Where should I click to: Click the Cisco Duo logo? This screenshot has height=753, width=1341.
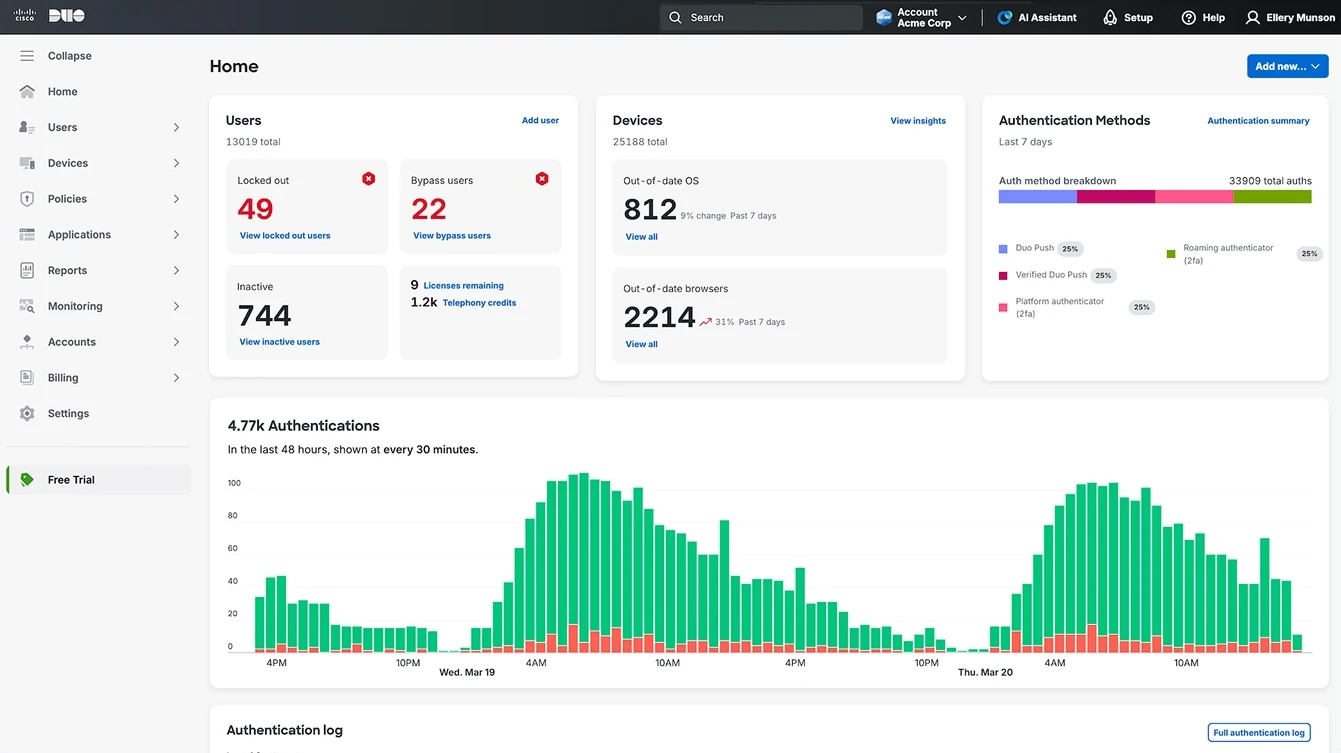[49, 16]
